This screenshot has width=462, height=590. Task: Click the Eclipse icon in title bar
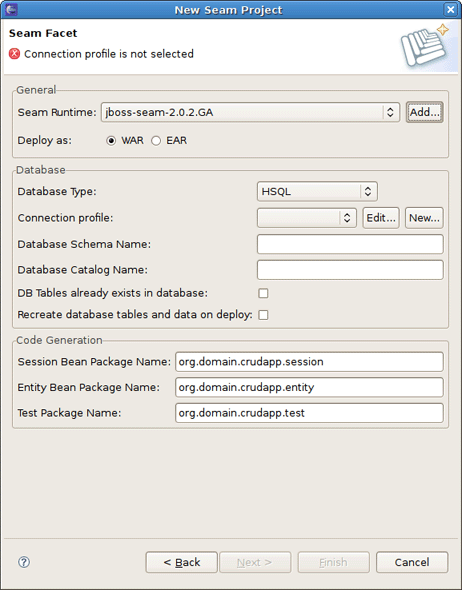11,9
